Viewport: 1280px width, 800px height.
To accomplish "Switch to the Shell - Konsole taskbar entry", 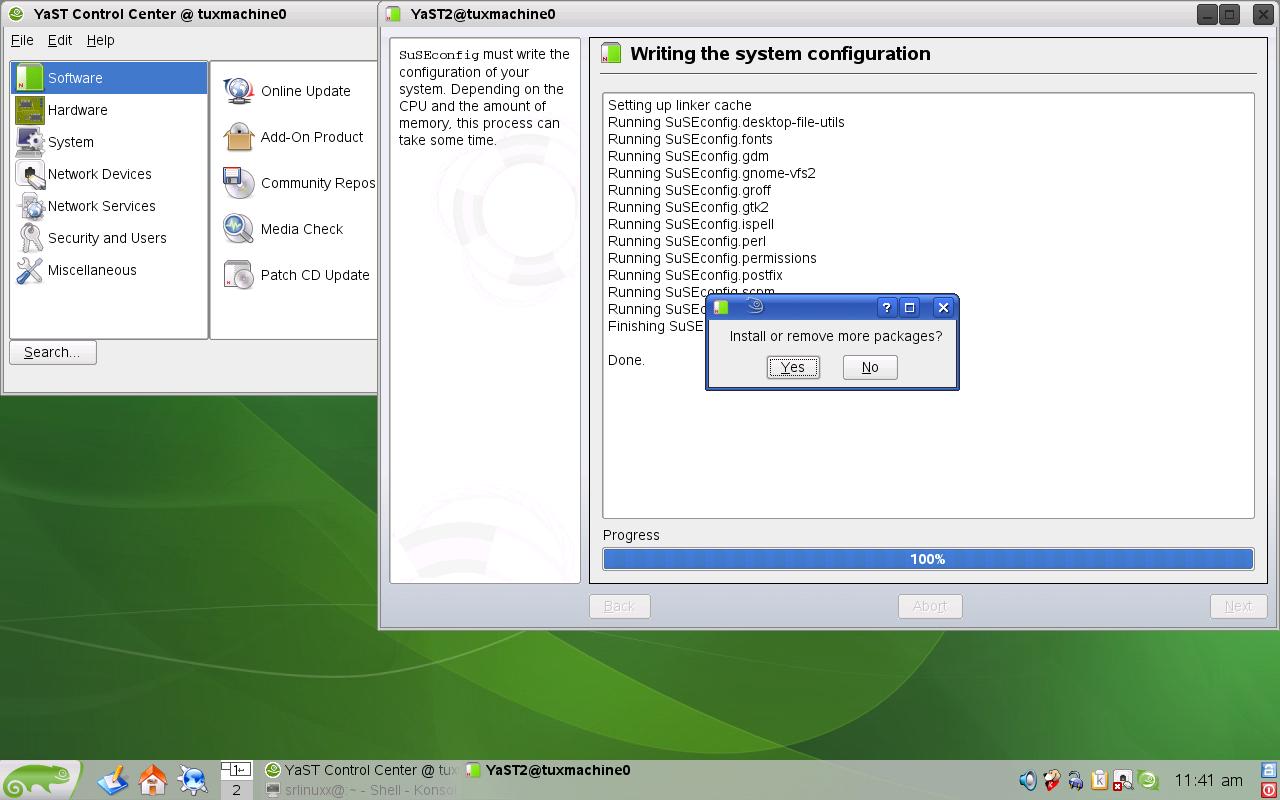I will pos(361,790).
